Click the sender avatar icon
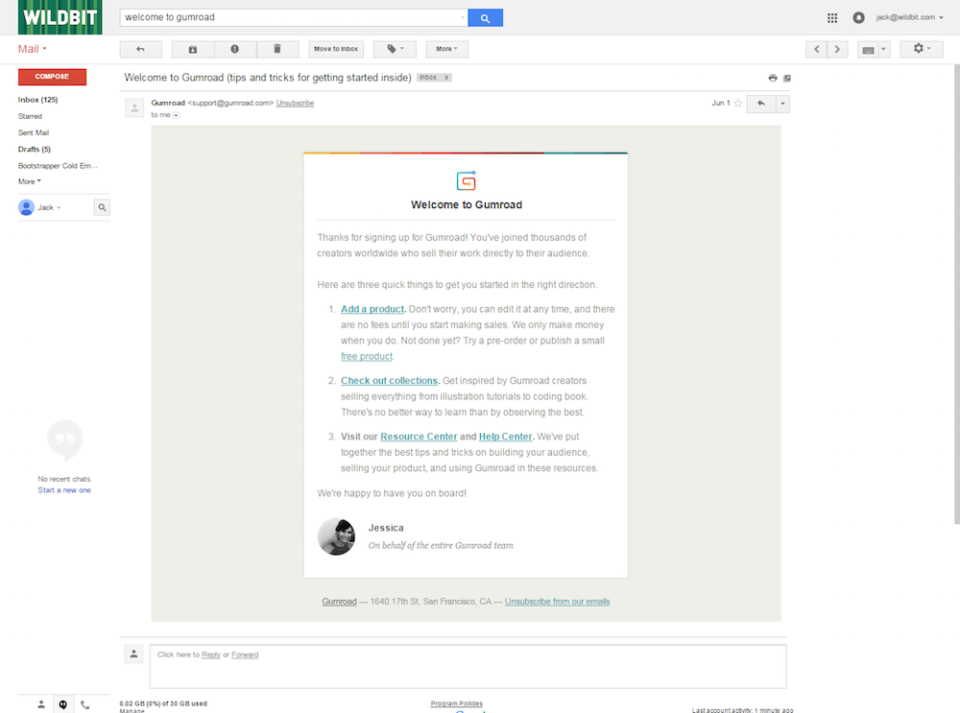This screenshot has width=960, height=713. [134, 108]
